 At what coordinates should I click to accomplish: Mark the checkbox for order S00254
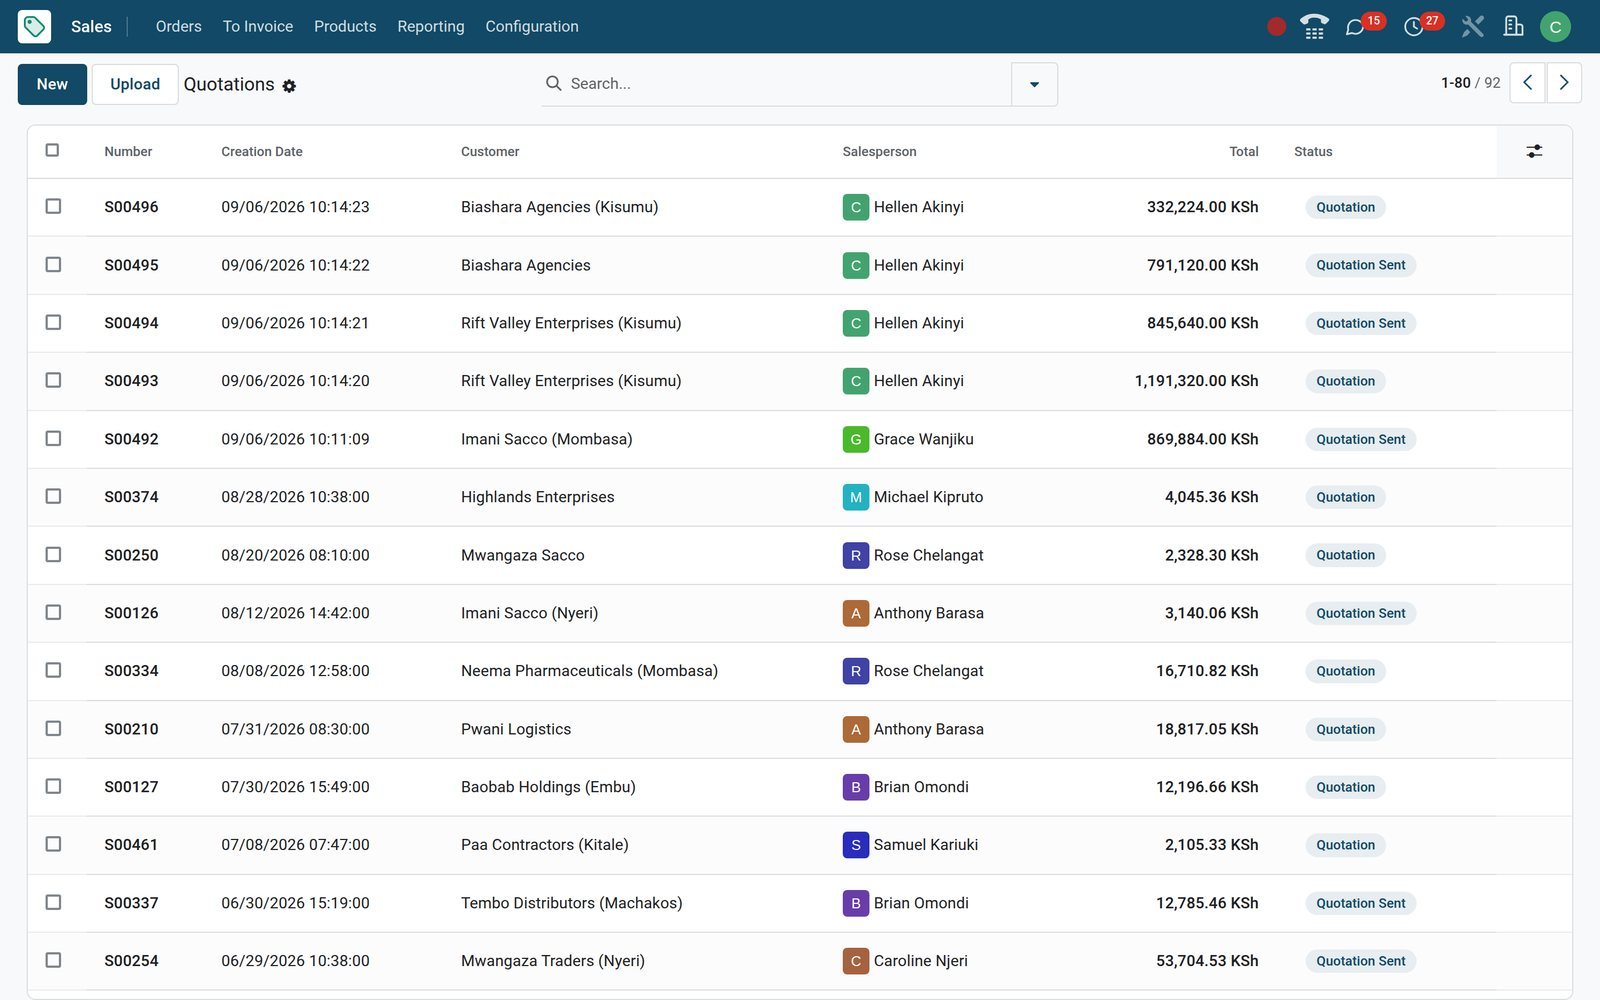pyautogui.click(x=53, y=960)
